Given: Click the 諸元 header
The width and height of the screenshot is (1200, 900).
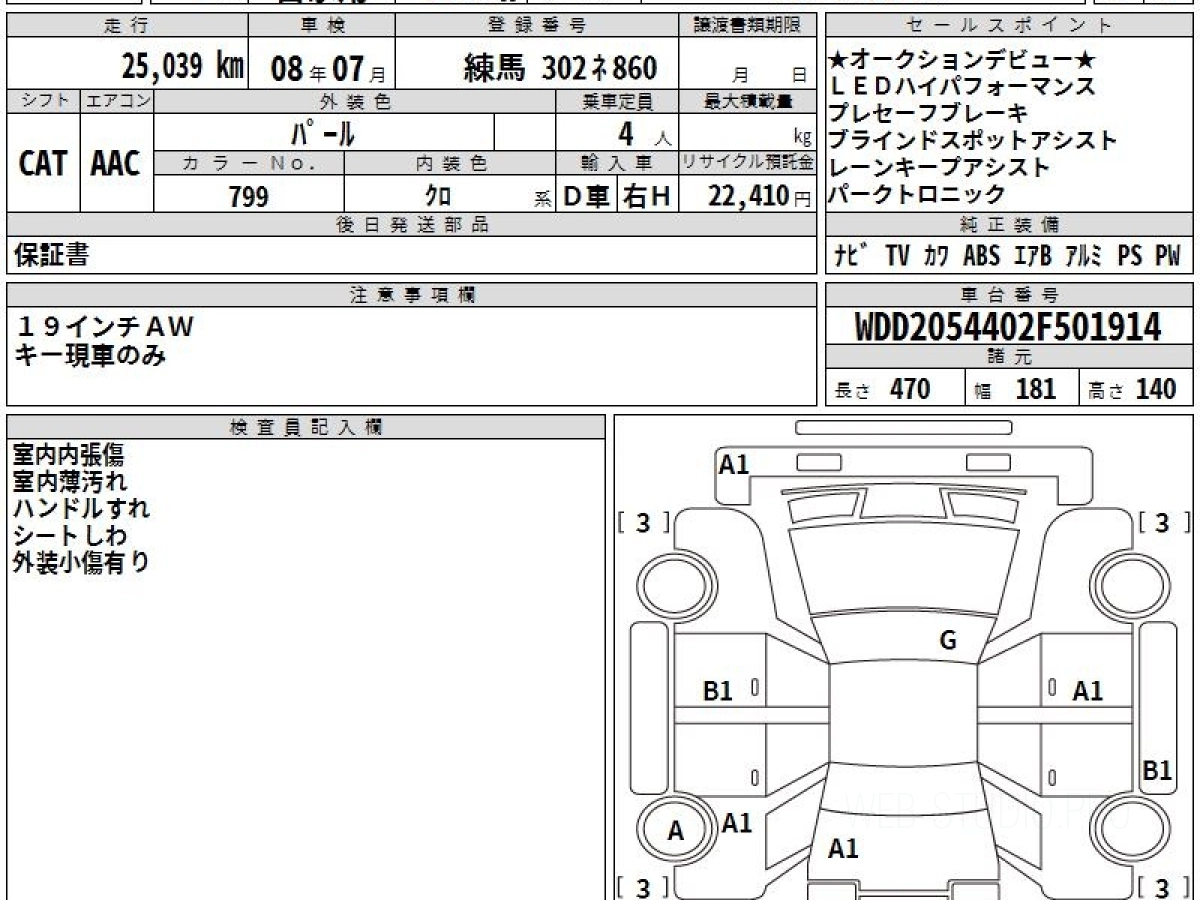Looking at the screenshot, I should click(x=1010, y=357).
